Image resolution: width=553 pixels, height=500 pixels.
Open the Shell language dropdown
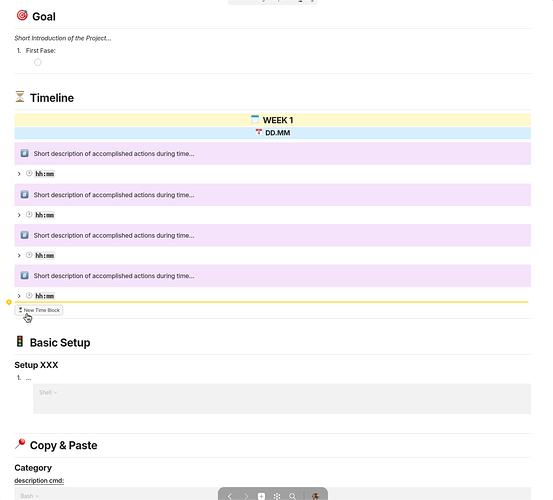click(48, 392)
